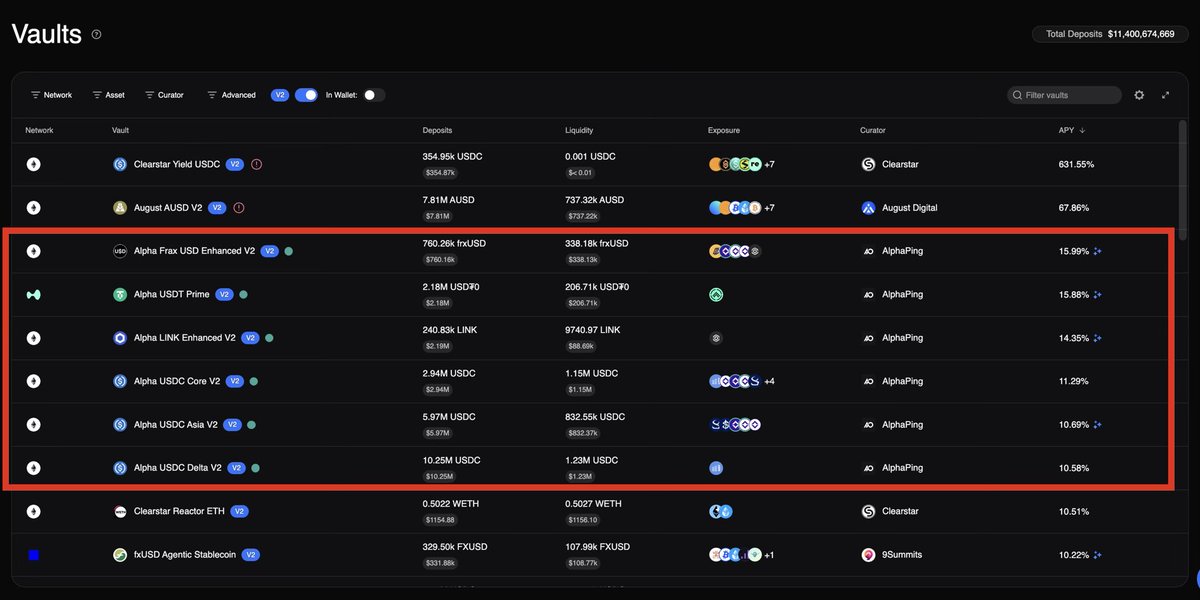This screenshot has height=600, width=1200.
Task: Click the warning icon on Clearstar Yield USDC
Action: (256, 164)
